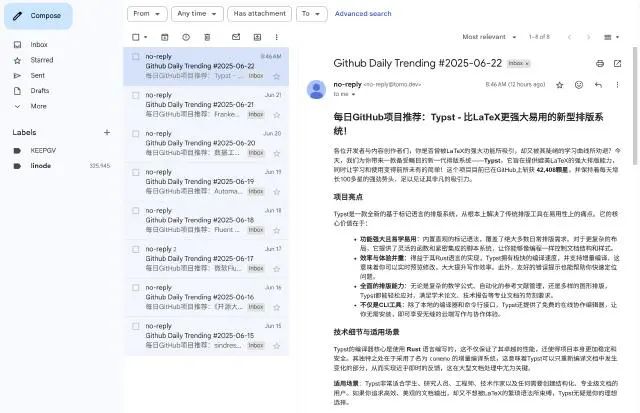Add emoji reaction to open email
Viewport: 640px width, 413px height.
click(579, 85)
